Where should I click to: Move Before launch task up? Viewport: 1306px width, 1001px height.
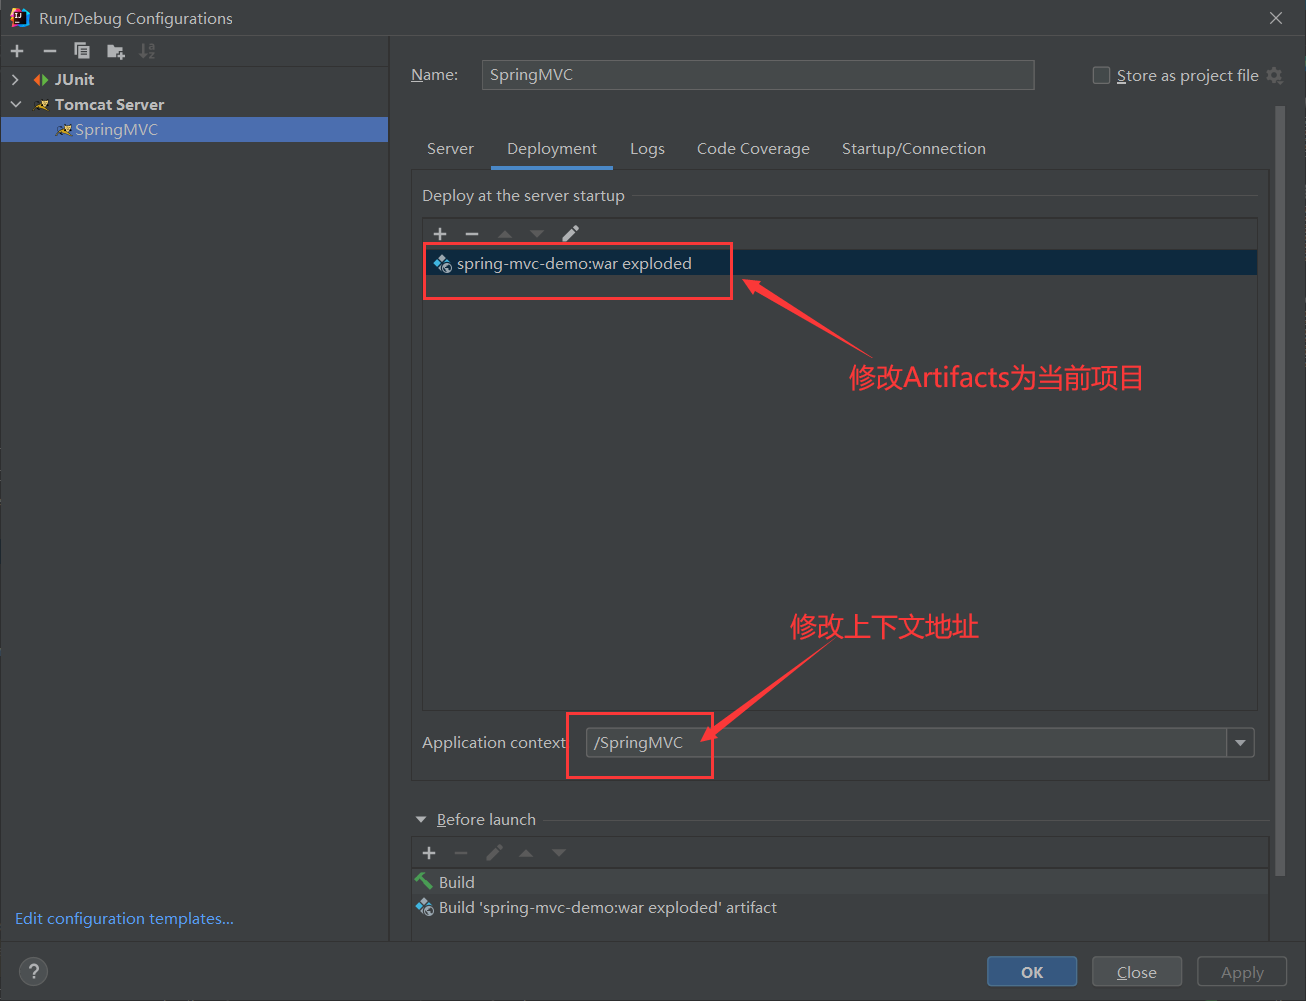coord(526,853)
